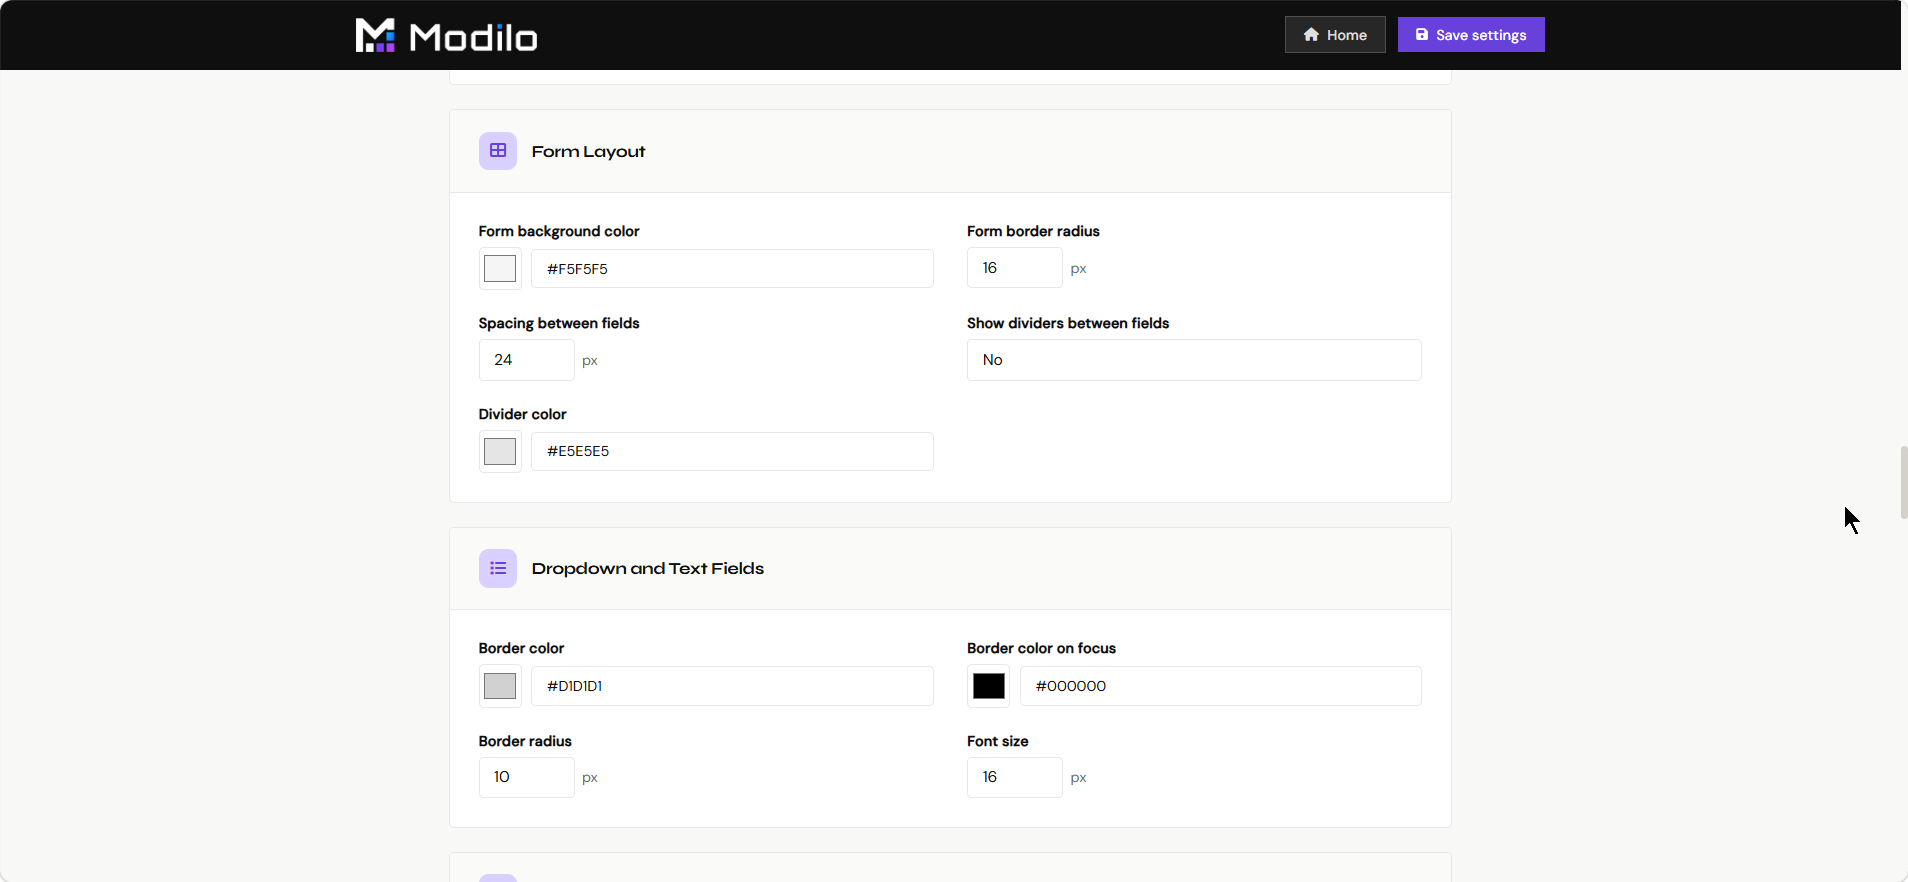Click the Form background color label
1908x882 pixels.
point(558,231)
